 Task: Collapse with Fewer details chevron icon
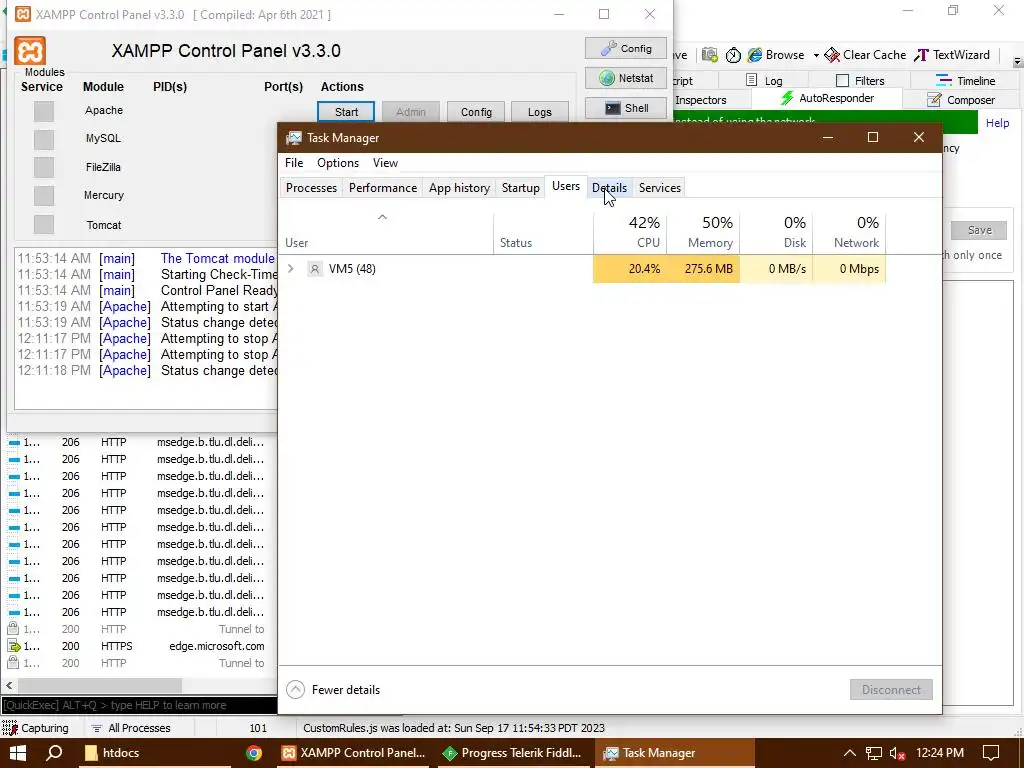tap(295, 690)
